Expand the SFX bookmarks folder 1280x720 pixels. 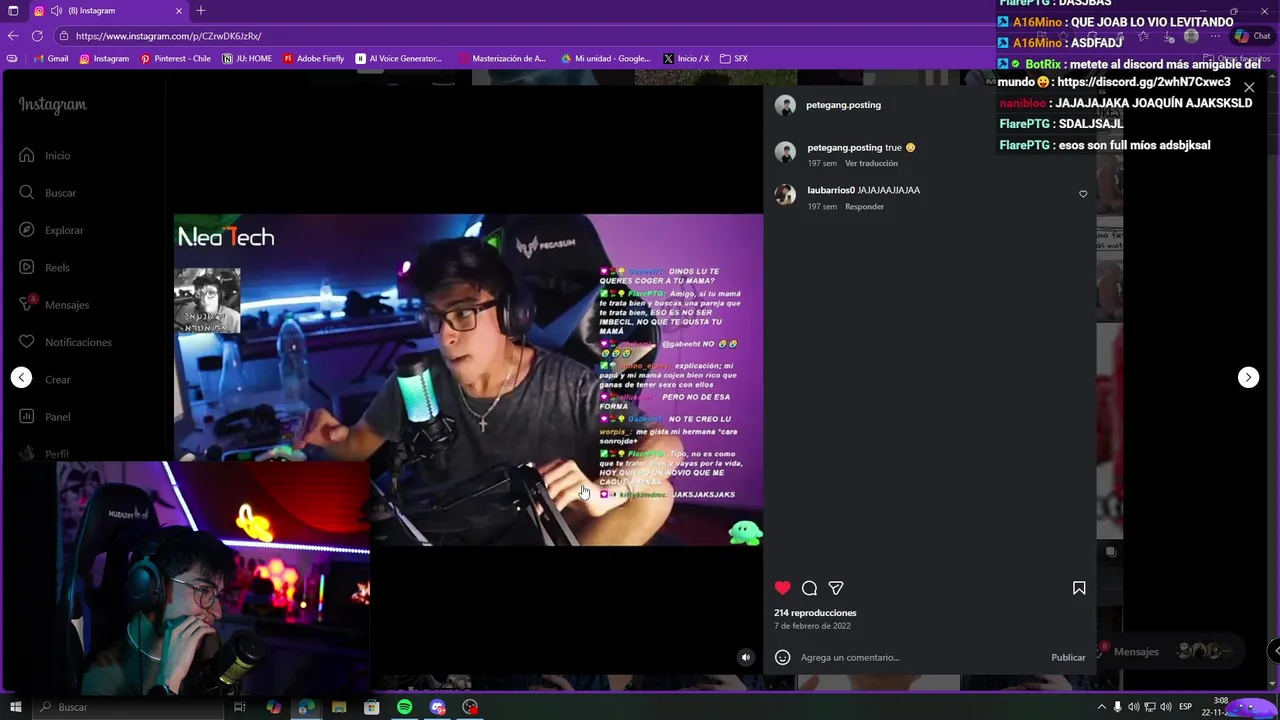[734, 59]
